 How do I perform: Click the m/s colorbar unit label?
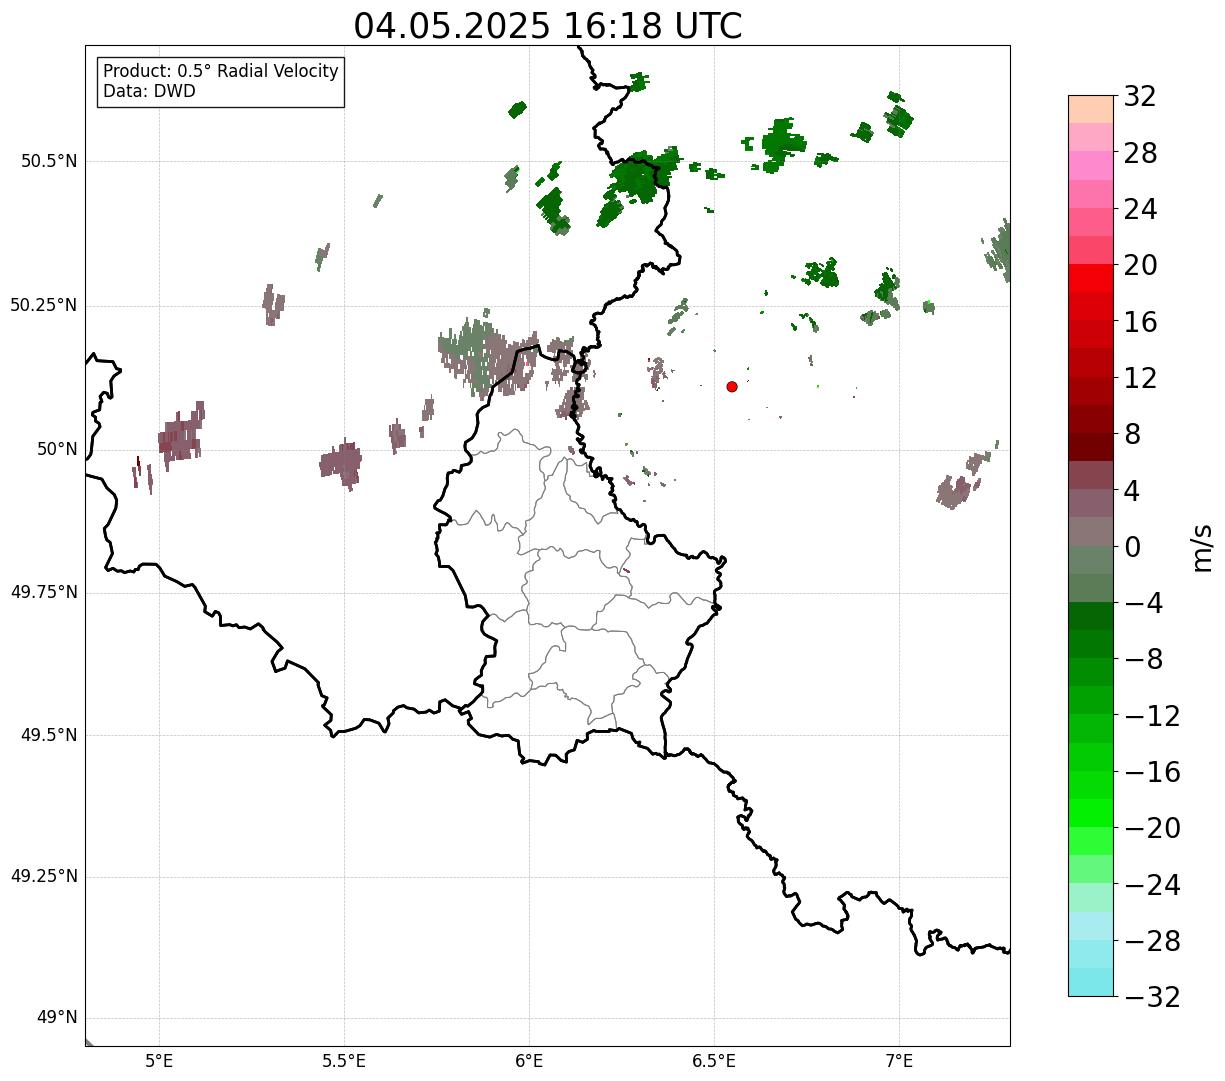1202,547
